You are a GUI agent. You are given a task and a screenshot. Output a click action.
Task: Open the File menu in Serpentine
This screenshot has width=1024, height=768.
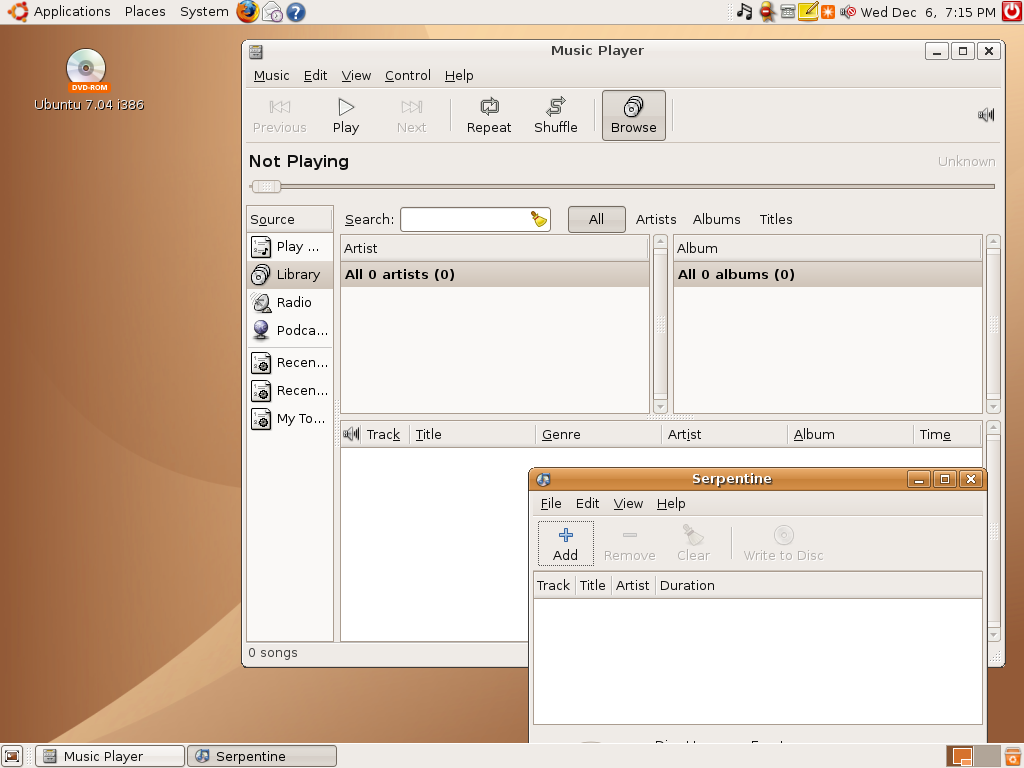pyautogui.click(x=551, y=504)
